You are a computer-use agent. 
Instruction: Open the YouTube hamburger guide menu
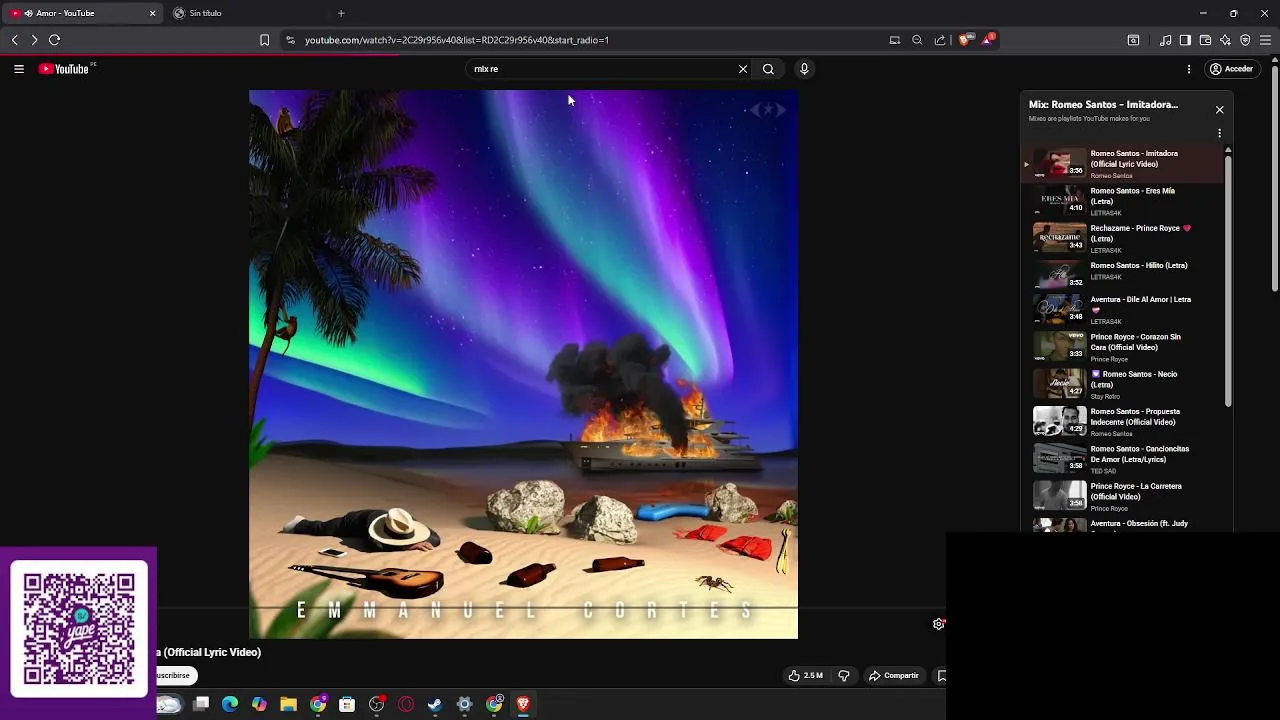point(19,69)
